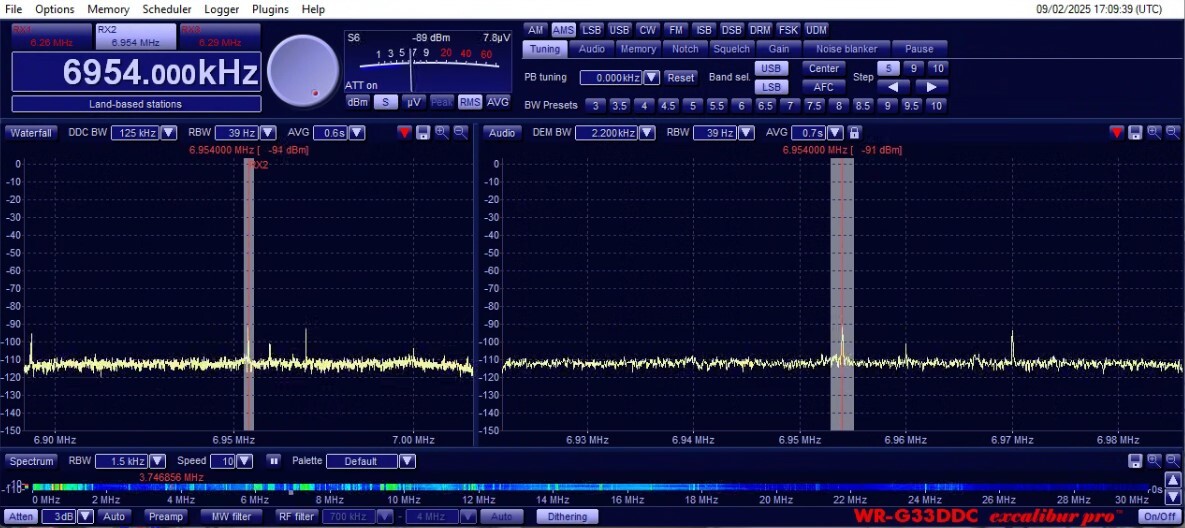Open the Scheduler menu
The image size is (1185, 528).
(166, 9)
